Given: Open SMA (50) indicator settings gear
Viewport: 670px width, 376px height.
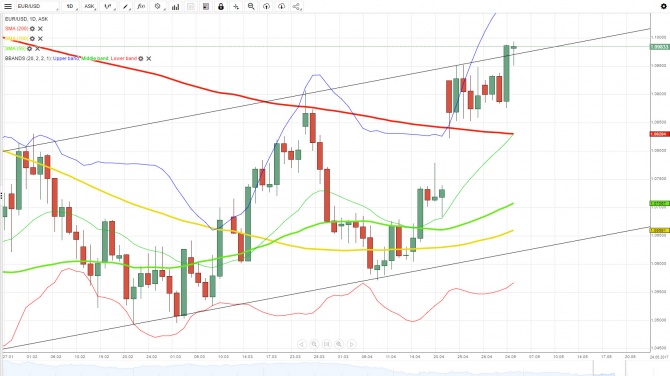Looking at the screenshot, I should coord(29,49).
